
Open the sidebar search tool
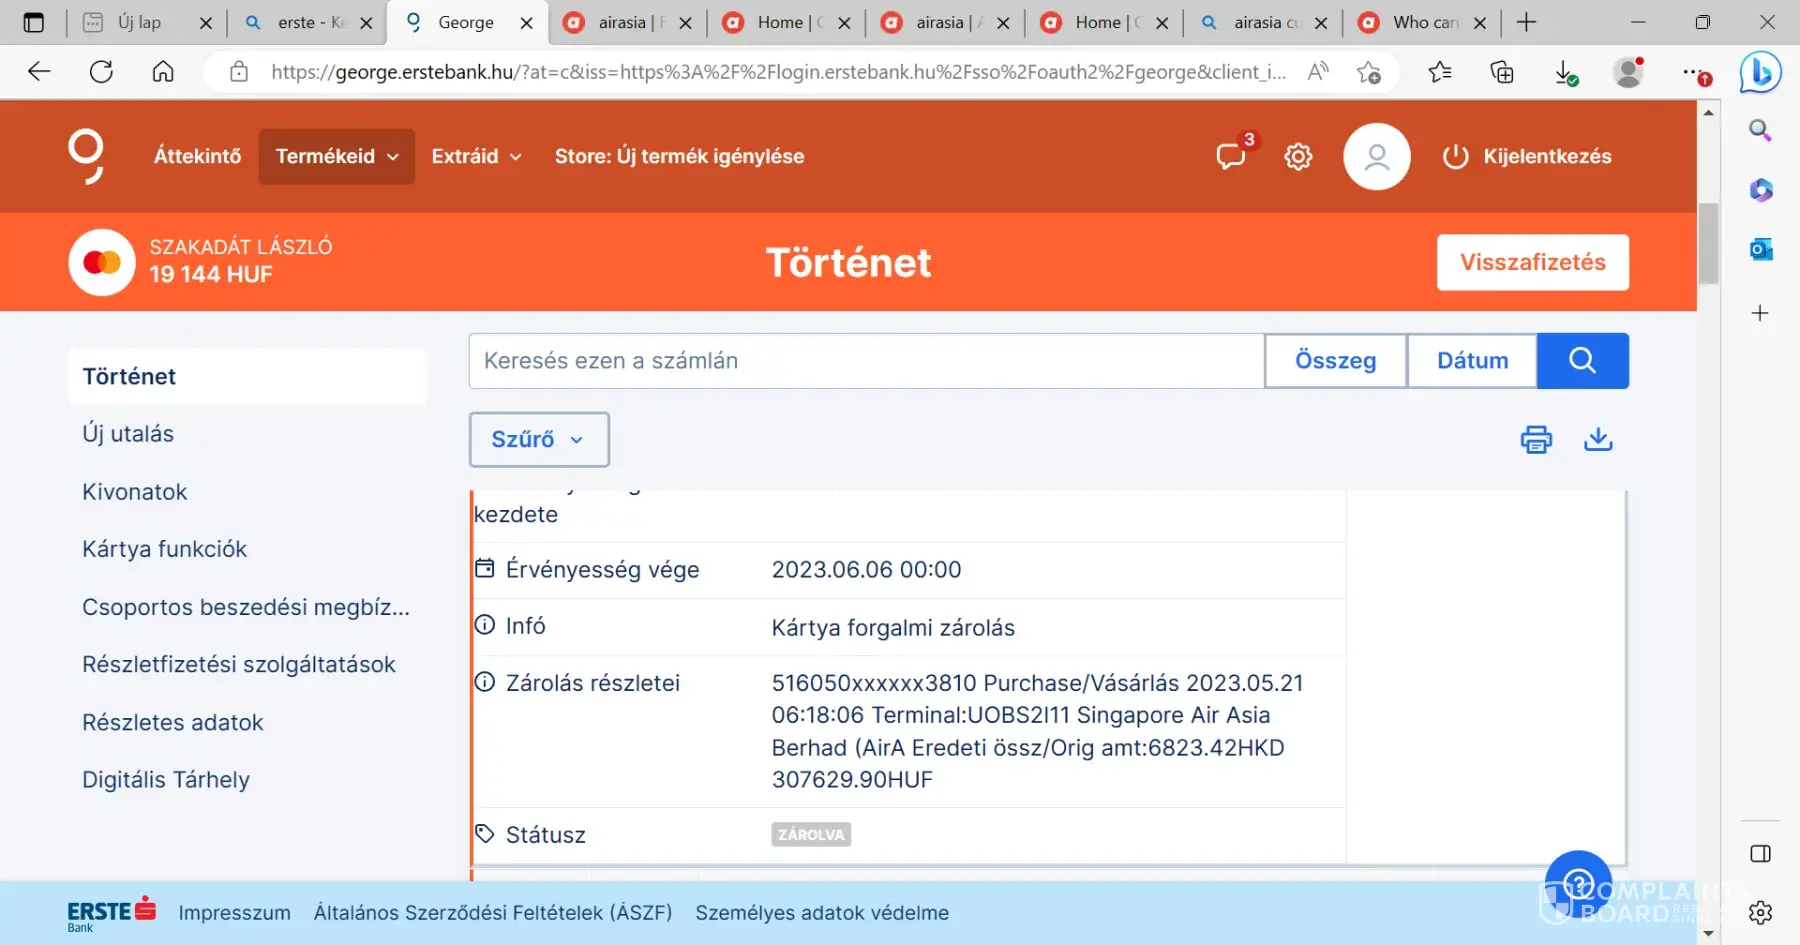coord(1761,130)
